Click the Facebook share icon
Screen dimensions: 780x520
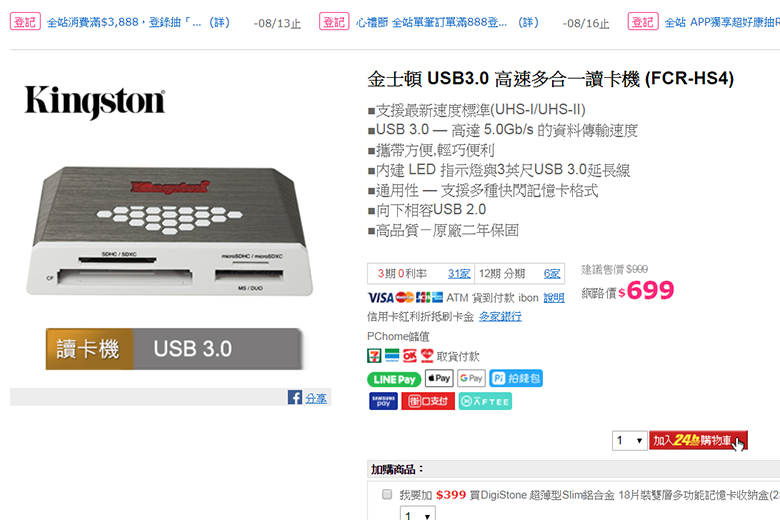(x=294, y=397)
